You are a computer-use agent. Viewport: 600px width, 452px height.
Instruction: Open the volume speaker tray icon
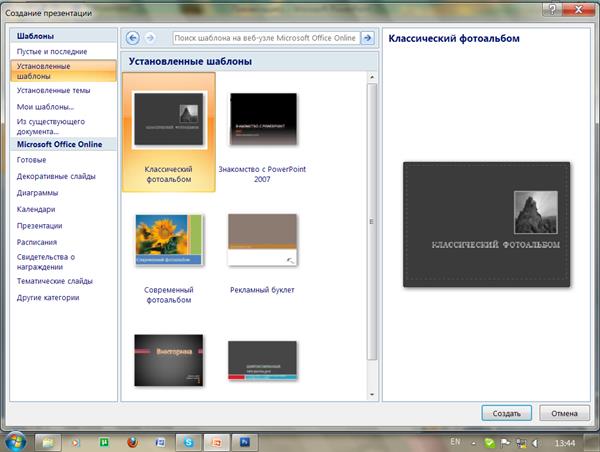[536, 443]
